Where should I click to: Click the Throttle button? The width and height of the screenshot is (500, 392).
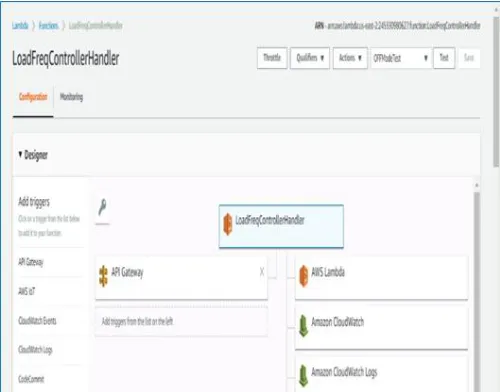[272, 58]
